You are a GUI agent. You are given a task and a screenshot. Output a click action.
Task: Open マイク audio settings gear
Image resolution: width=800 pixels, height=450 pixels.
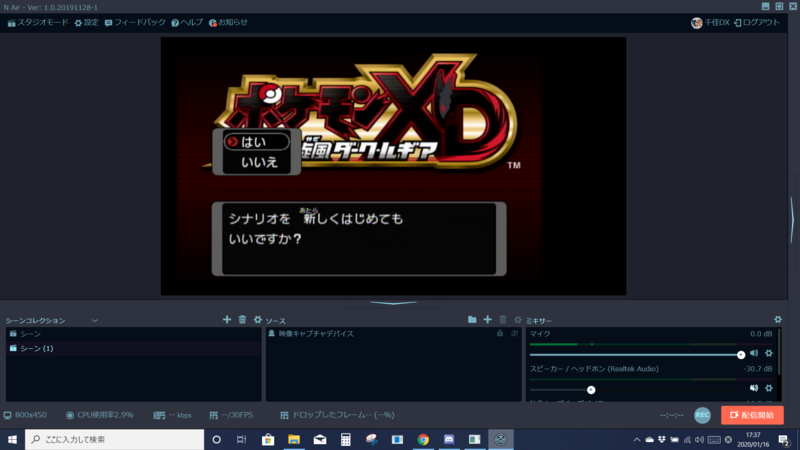[x=769, y=353]
